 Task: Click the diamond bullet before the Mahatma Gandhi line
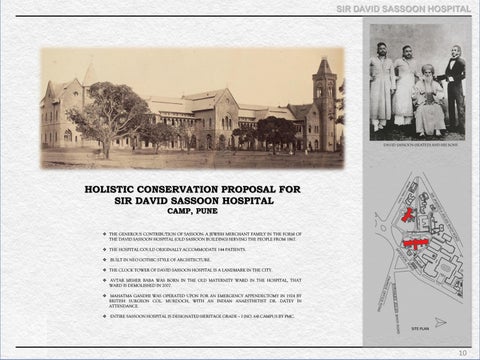(105, 296)
